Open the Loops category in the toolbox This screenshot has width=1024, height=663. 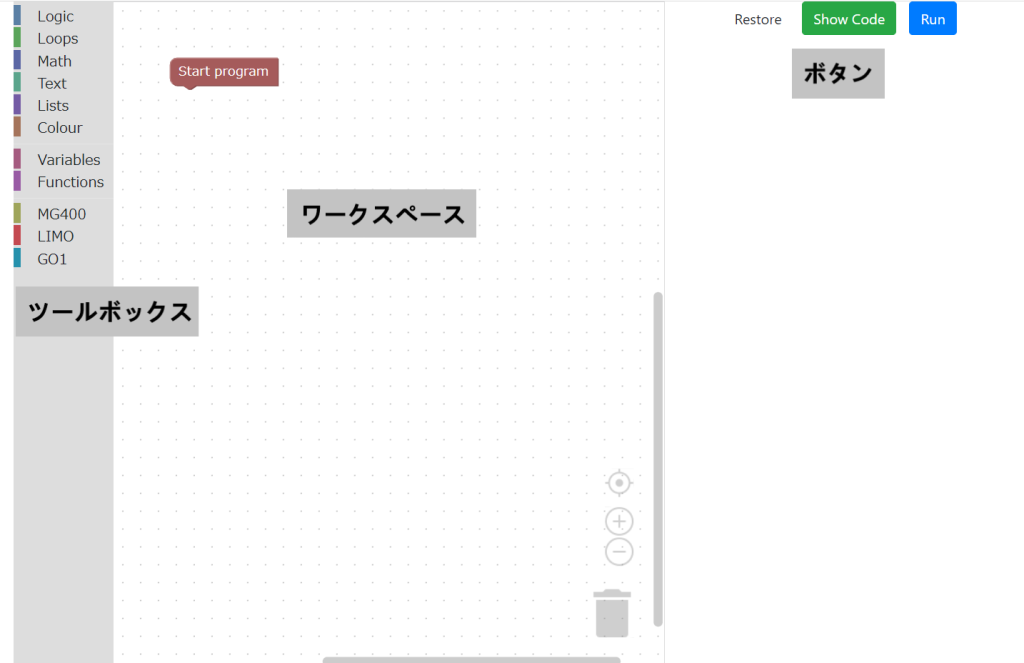pos(57,38)
